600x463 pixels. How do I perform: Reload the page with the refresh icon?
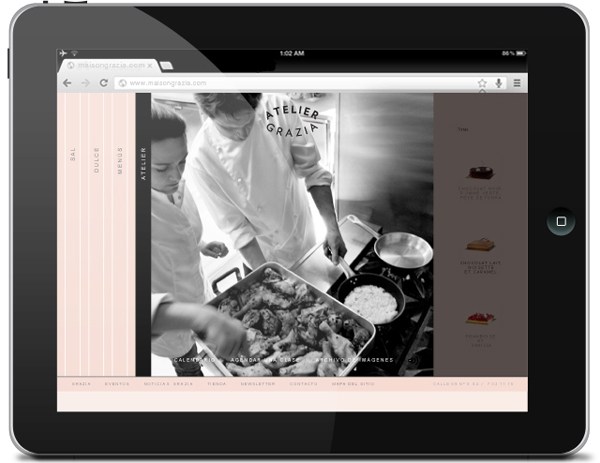point(104,83)
